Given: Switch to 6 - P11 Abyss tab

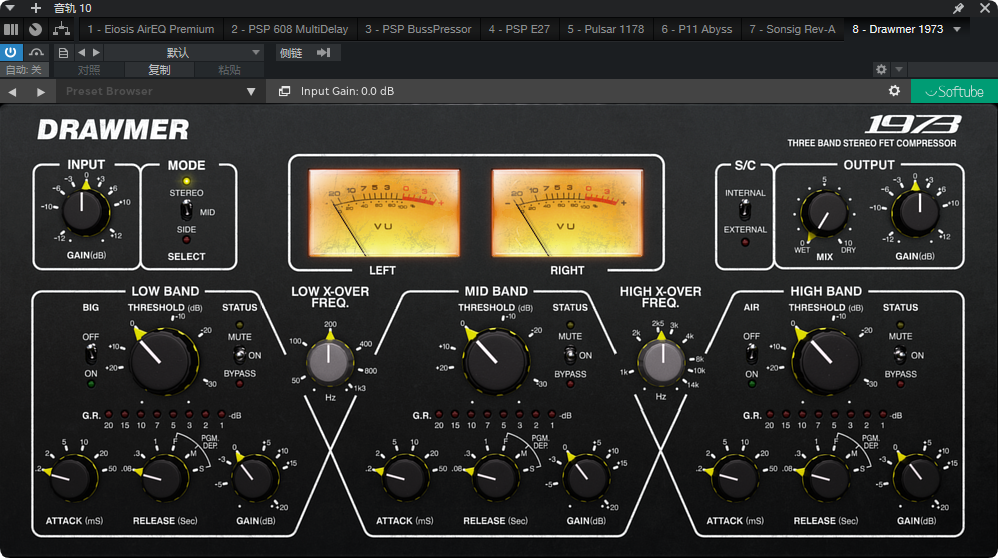Looking at the screenshot, I should pyautogui.click(x=696, y=29).
